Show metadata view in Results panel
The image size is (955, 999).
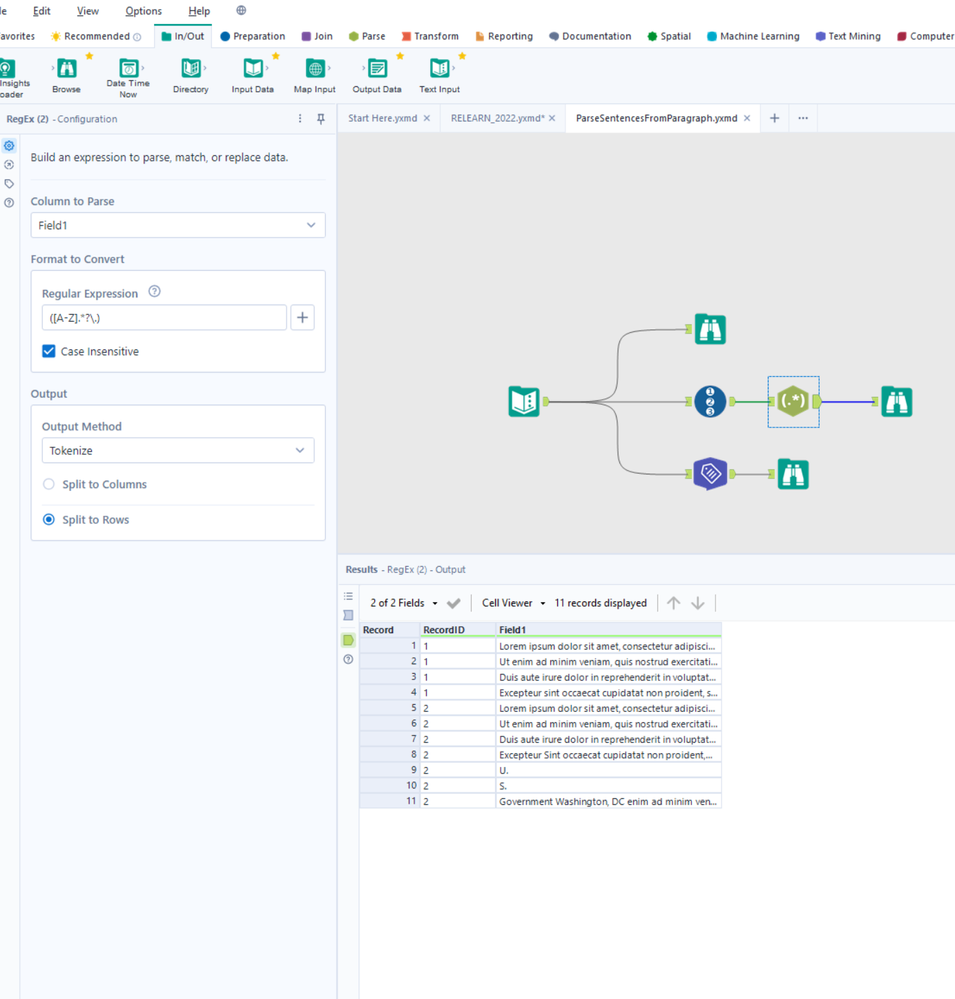point(348,615)
